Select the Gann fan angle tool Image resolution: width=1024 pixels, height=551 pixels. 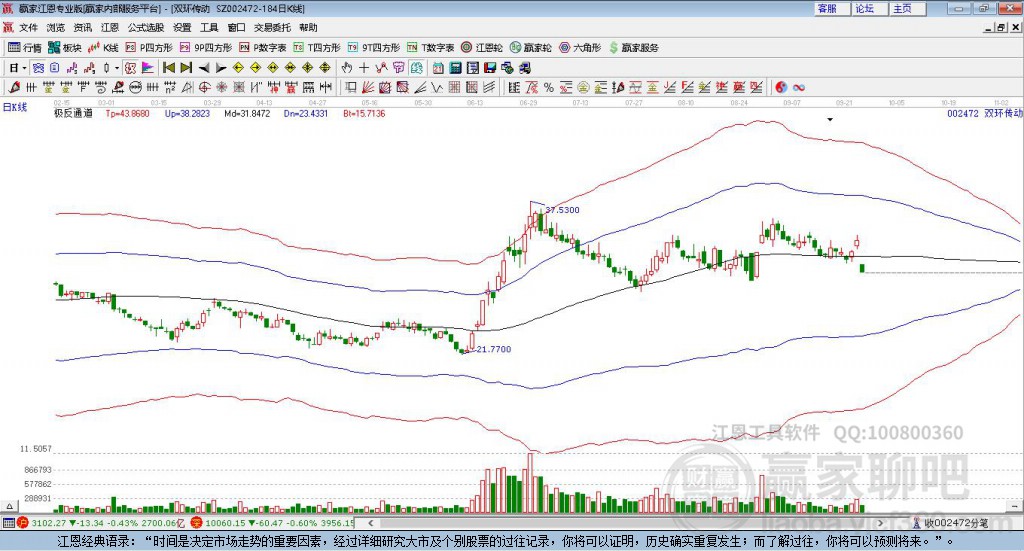[x=367, y=87]
